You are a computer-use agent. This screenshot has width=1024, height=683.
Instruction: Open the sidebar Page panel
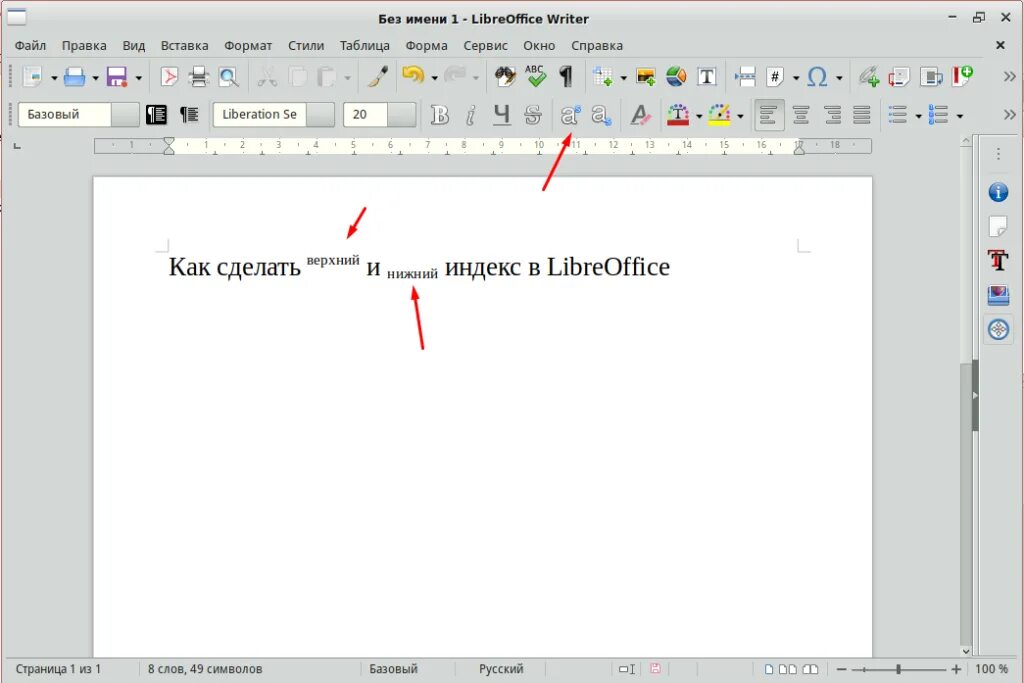point(998,226)
